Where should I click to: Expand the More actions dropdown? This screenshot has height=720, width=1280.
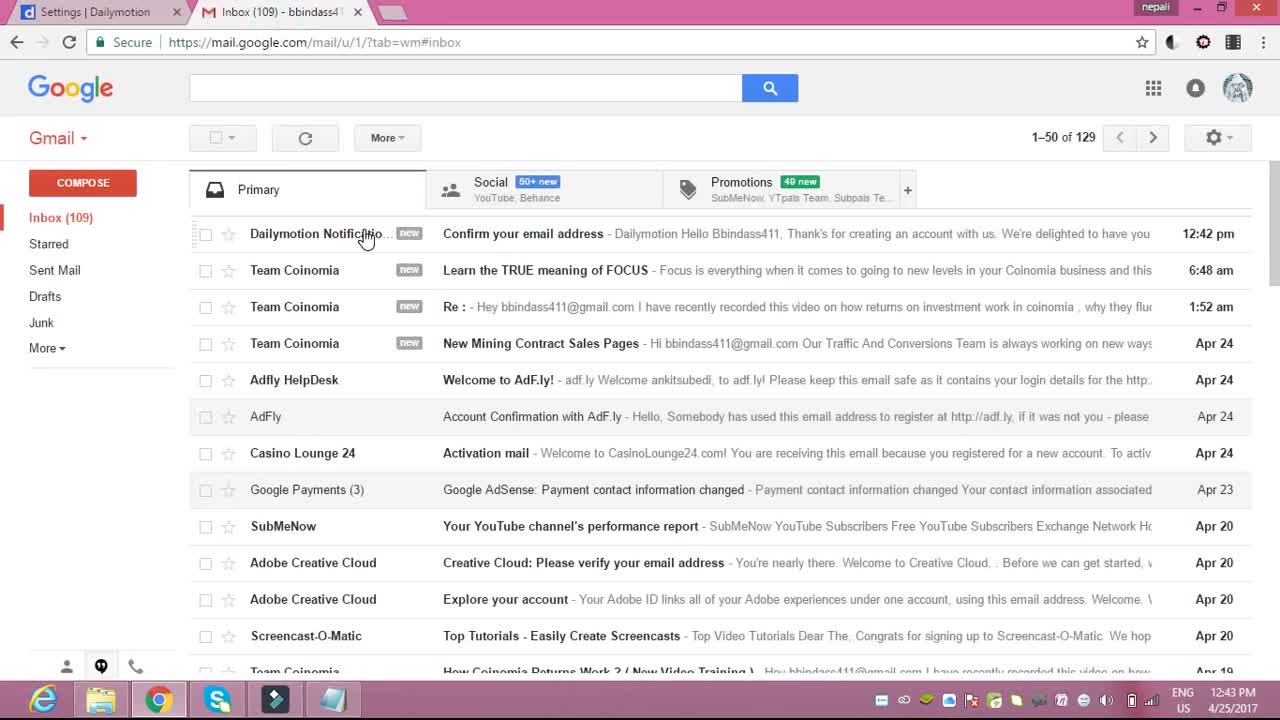pos(387,138)
